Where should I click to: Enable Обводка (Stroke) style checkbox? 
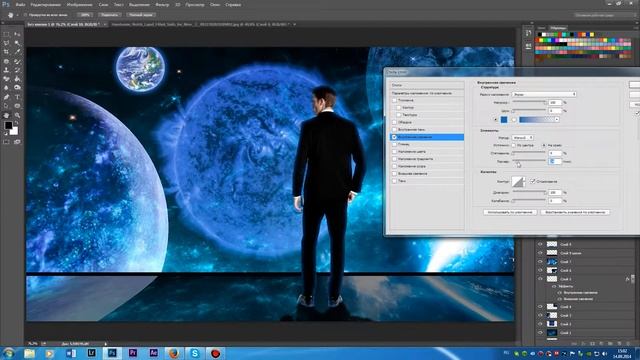pos(394,122)
